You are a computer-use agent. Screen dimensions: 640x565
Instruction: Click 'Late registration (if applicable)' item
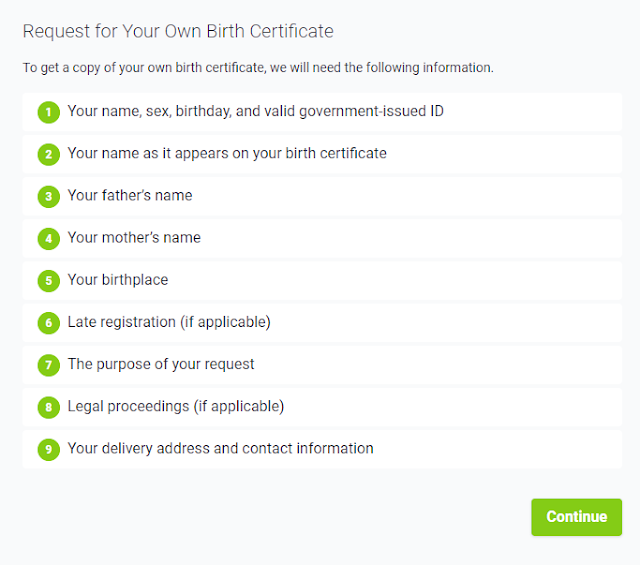click(x=169, y=322)
